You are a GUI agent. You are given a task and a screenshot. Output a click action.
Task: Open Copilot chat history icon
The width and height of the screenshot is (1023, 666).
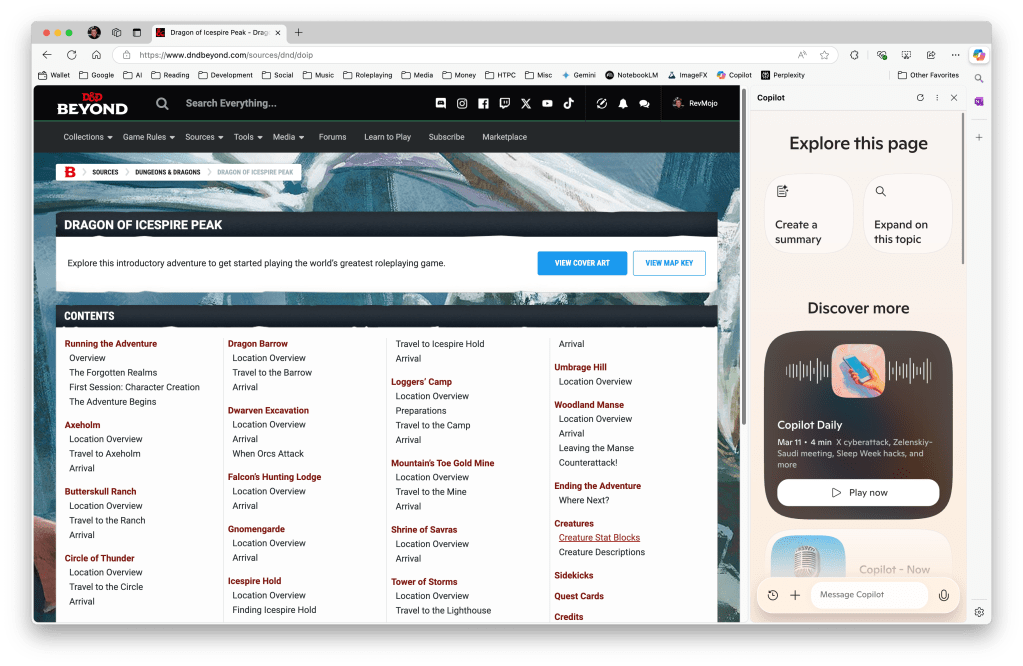(773, 595)
